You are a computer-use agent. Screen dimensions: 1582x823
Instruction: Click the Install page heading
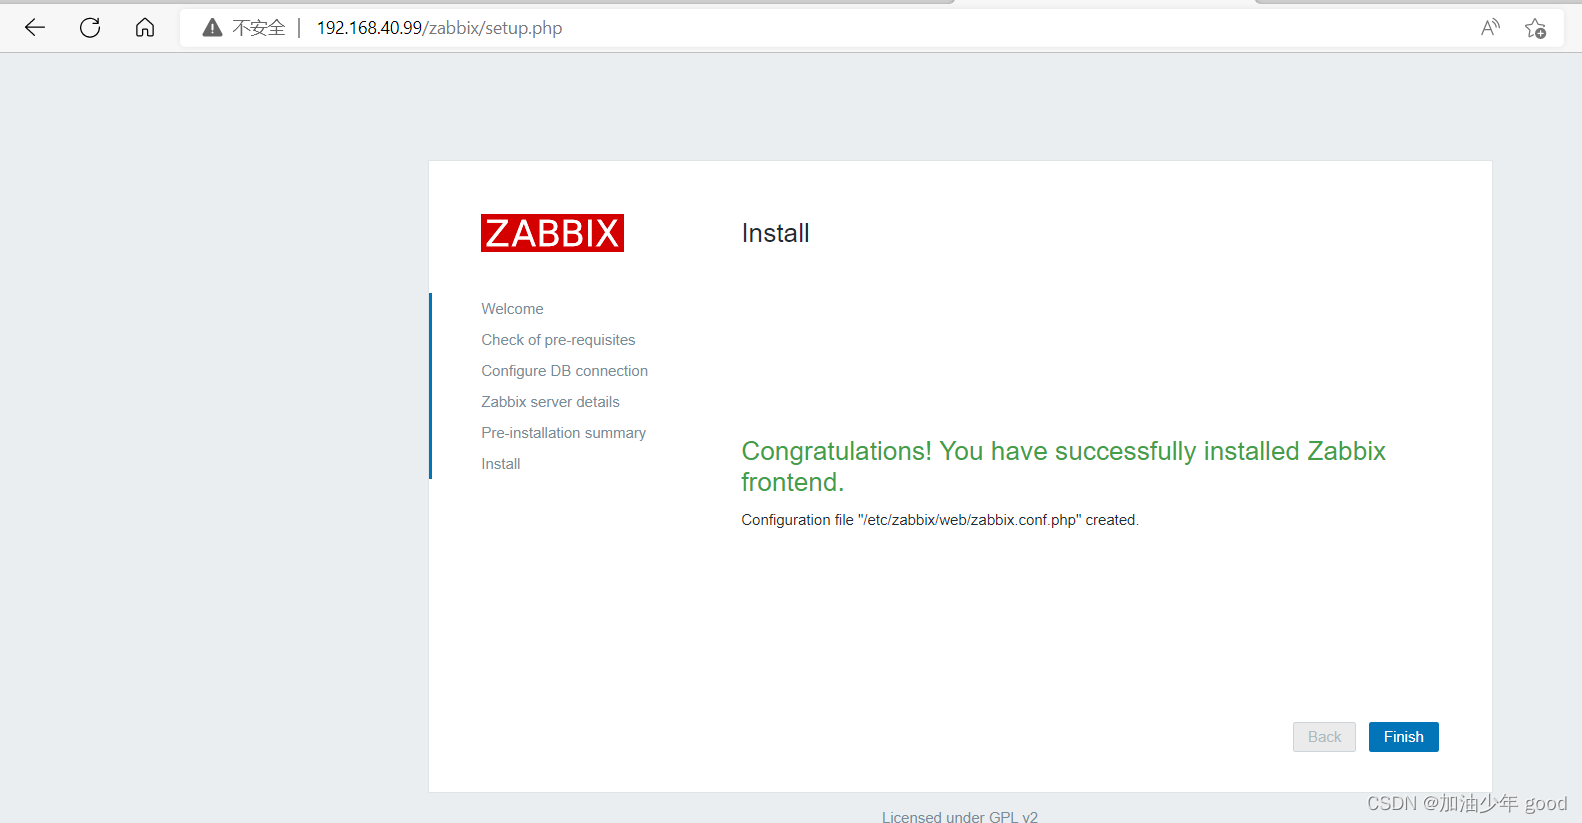pyautogui.click(x=775, y=233)
